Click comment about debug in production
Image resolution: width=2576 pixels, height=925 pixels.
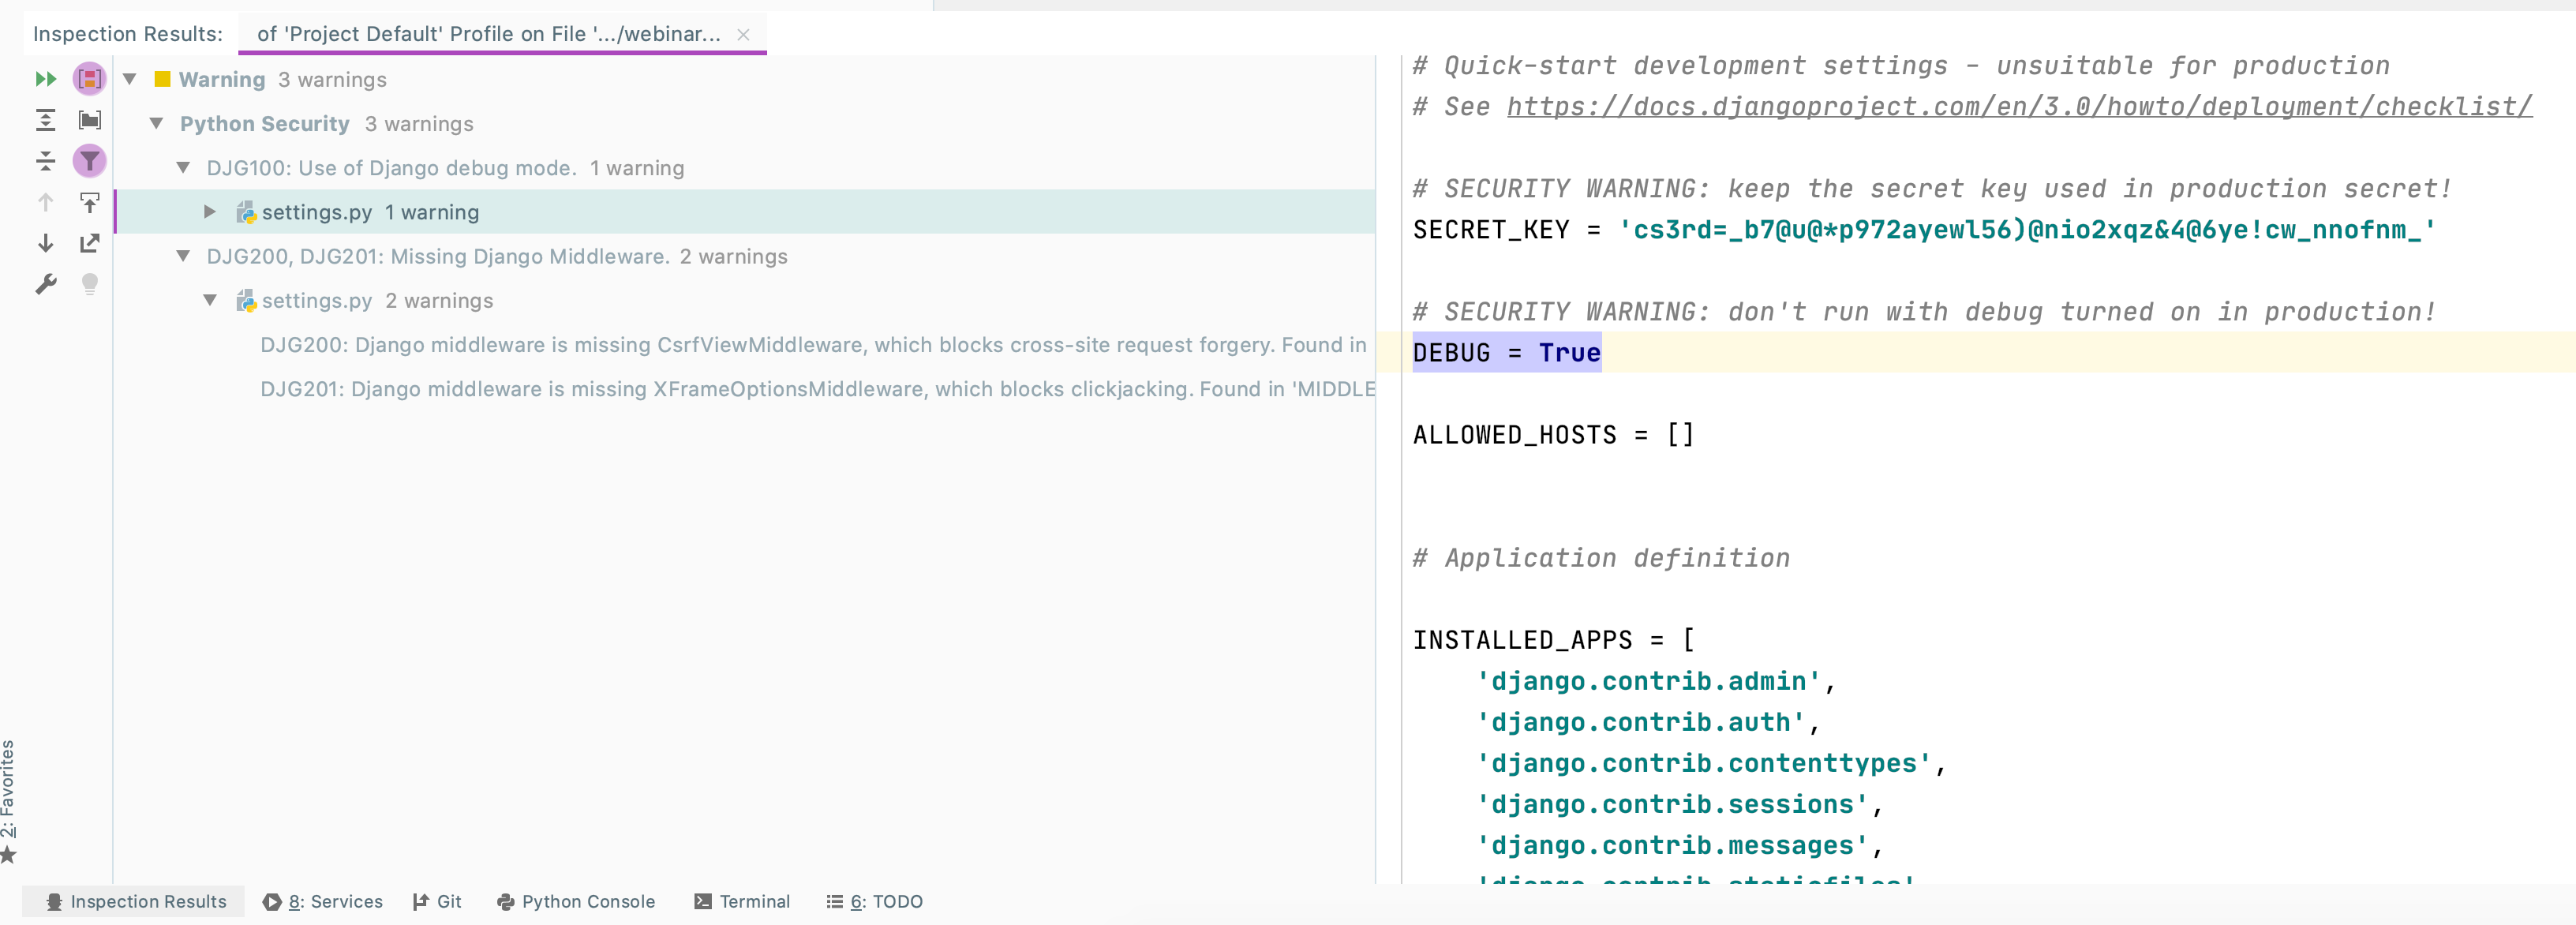click(1924, 311)
